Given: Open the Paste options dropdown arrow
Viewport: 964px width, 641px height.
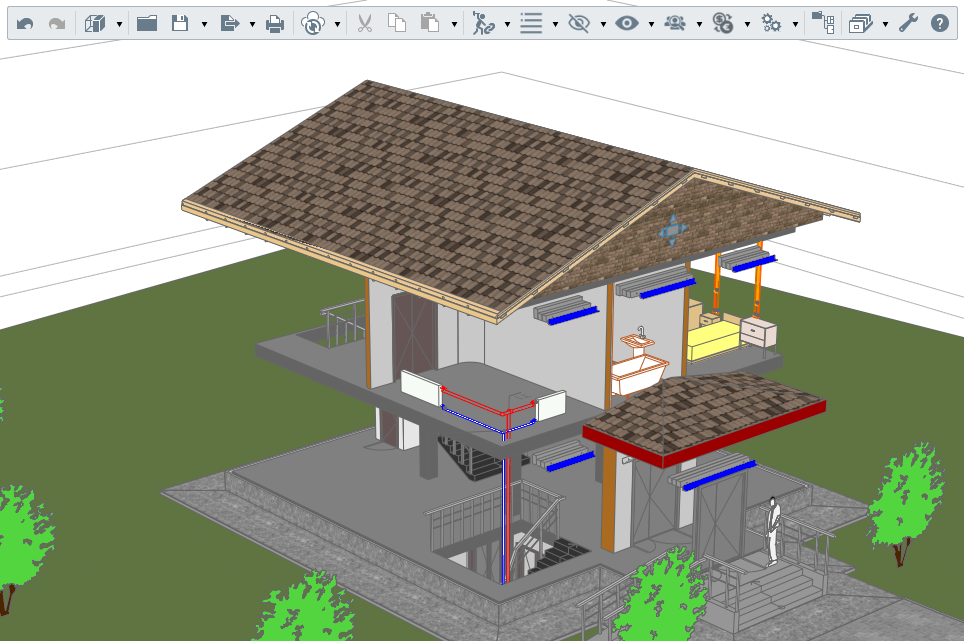Looking at the screenshot, I should pyautogui.click(x=454, y=25).
